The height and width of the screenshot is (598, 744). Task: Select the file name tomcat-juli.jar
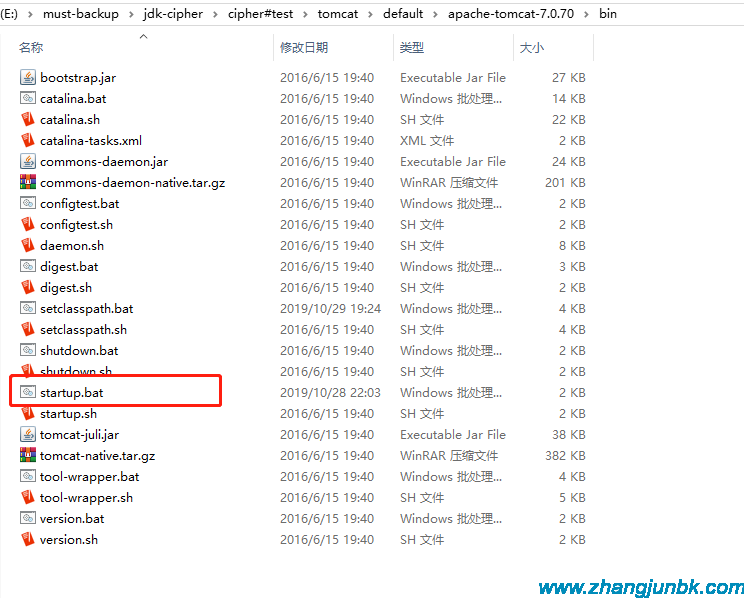[x=80, y=435]
